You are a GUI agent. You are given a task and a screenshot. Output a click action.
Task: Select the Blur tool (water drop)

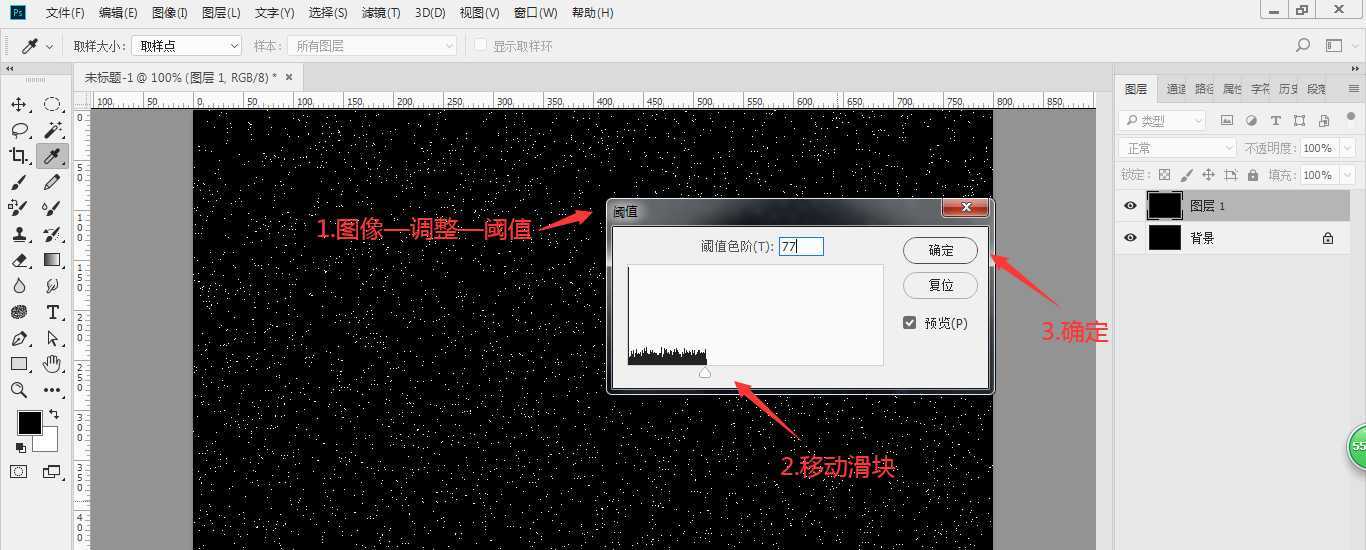coord(19,286)
